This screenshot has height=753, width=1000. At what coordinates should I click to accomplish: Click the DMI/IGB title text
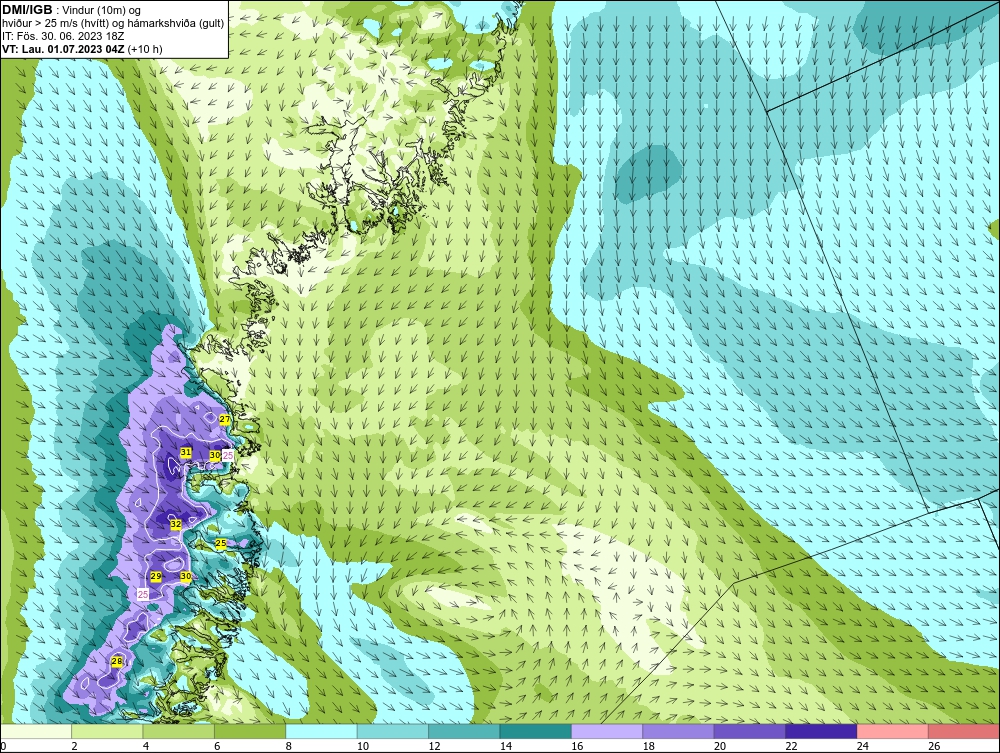pos(27,10)
